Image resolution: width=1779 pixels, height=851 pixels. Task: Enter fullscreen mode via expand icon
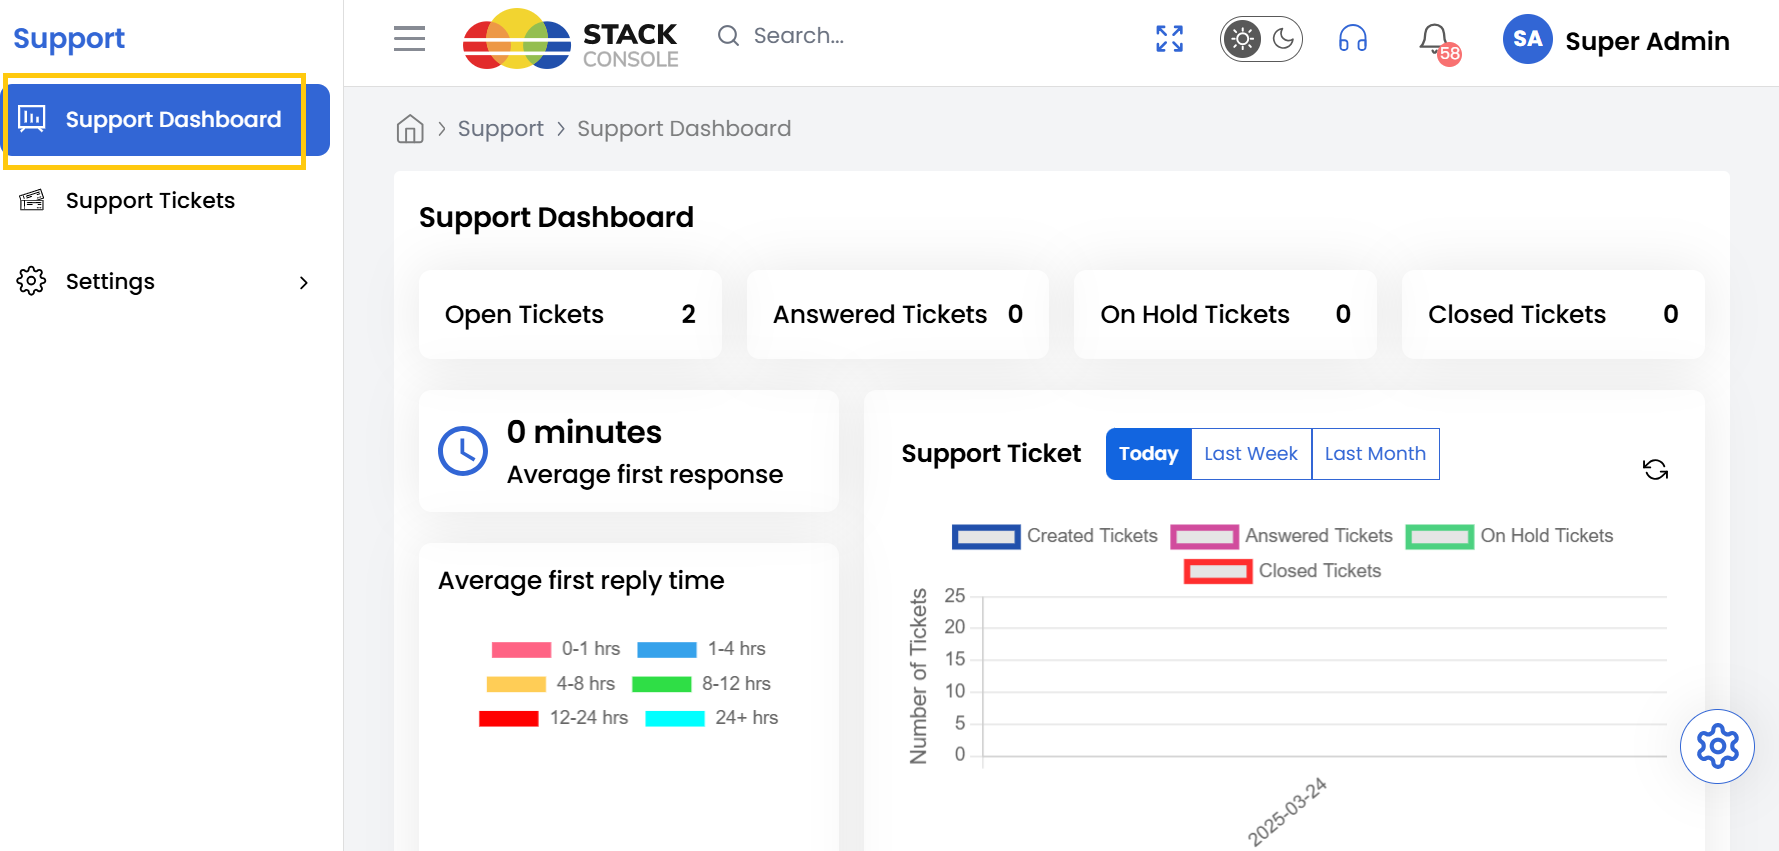coord(1169,39)
